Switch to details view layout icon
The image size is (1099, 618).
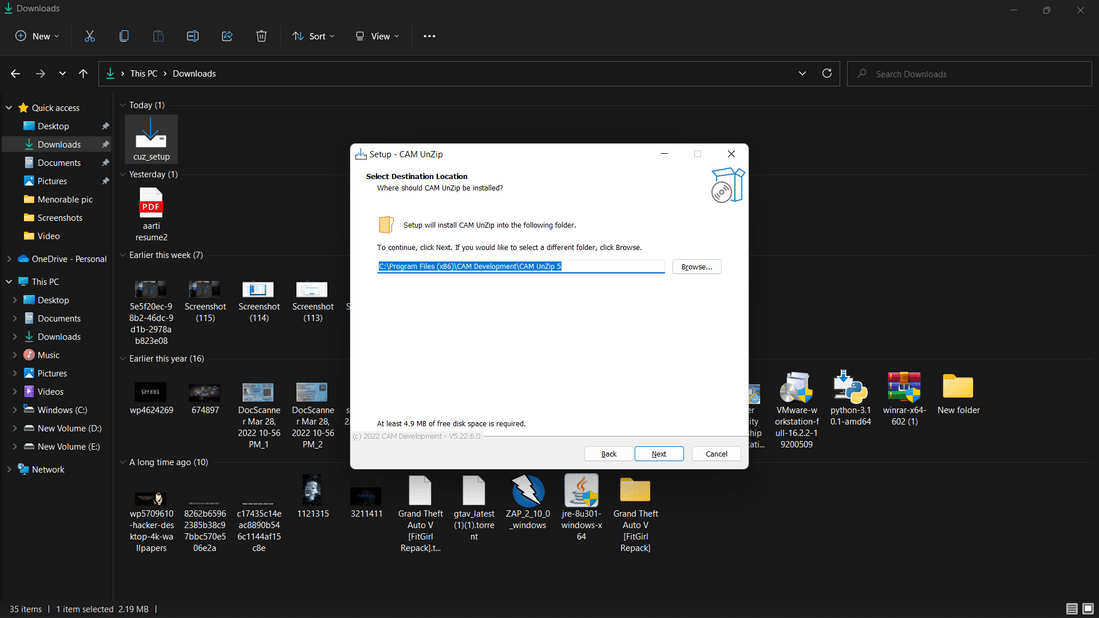click(x=1072, y=609)
